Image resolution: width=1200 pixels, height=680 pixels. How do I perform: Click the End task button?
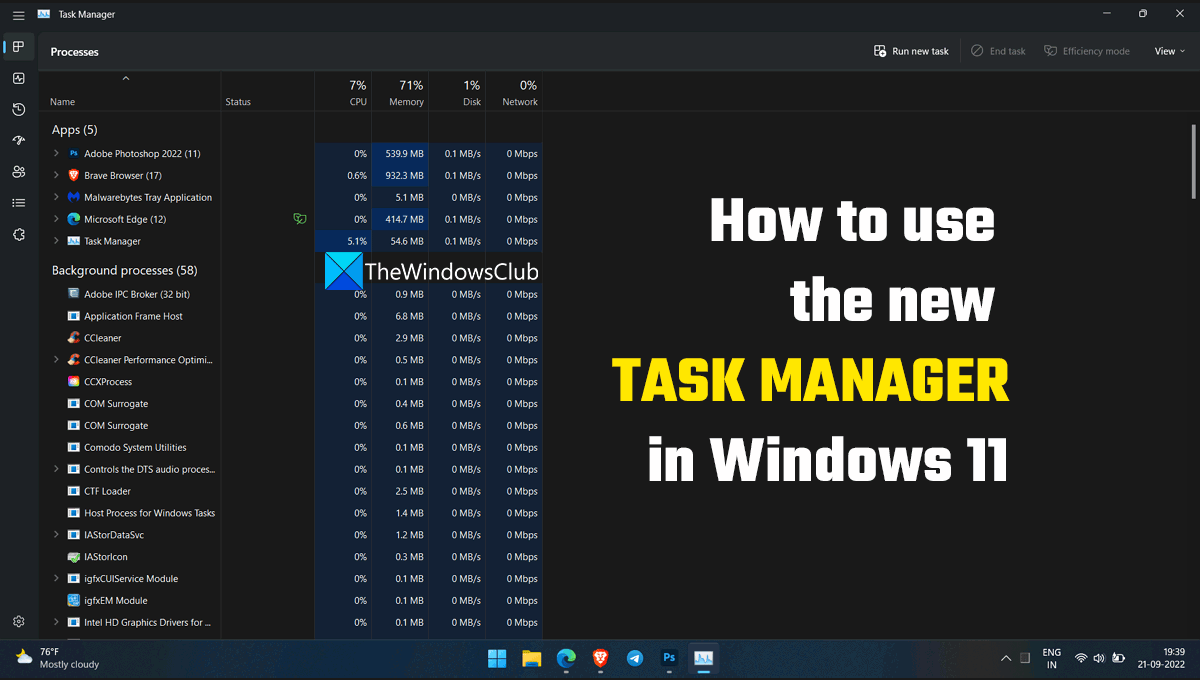[997, 50]
